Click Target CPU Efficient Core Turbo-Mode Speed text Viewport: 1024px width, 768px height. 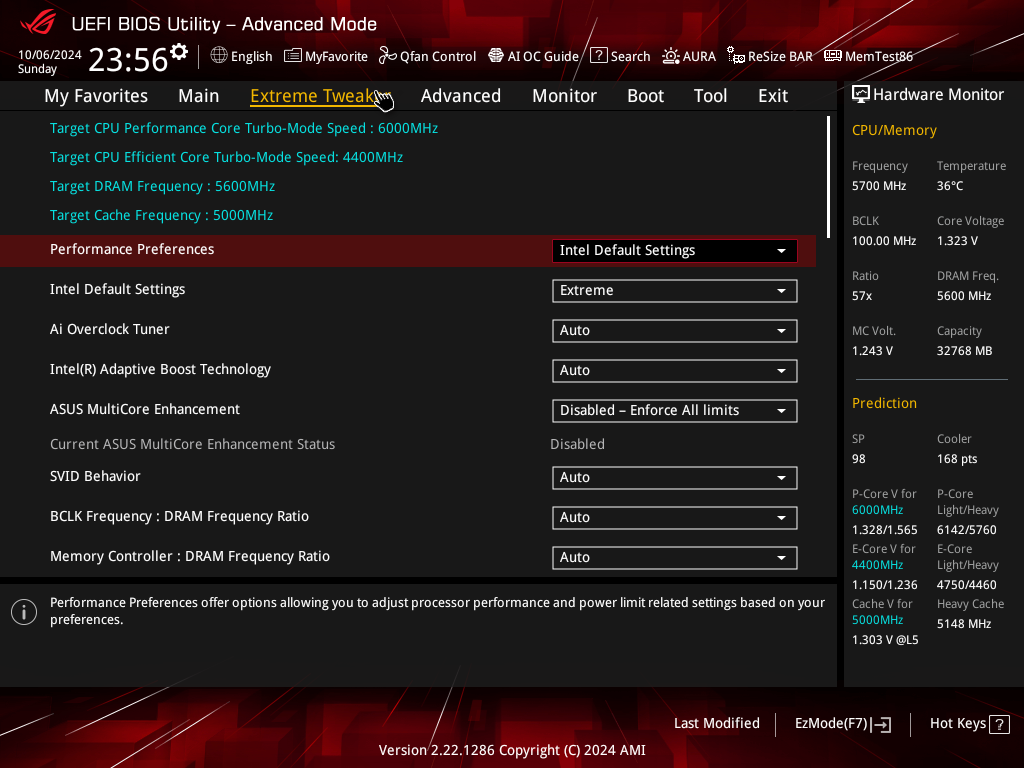click(x=226, y=157)
